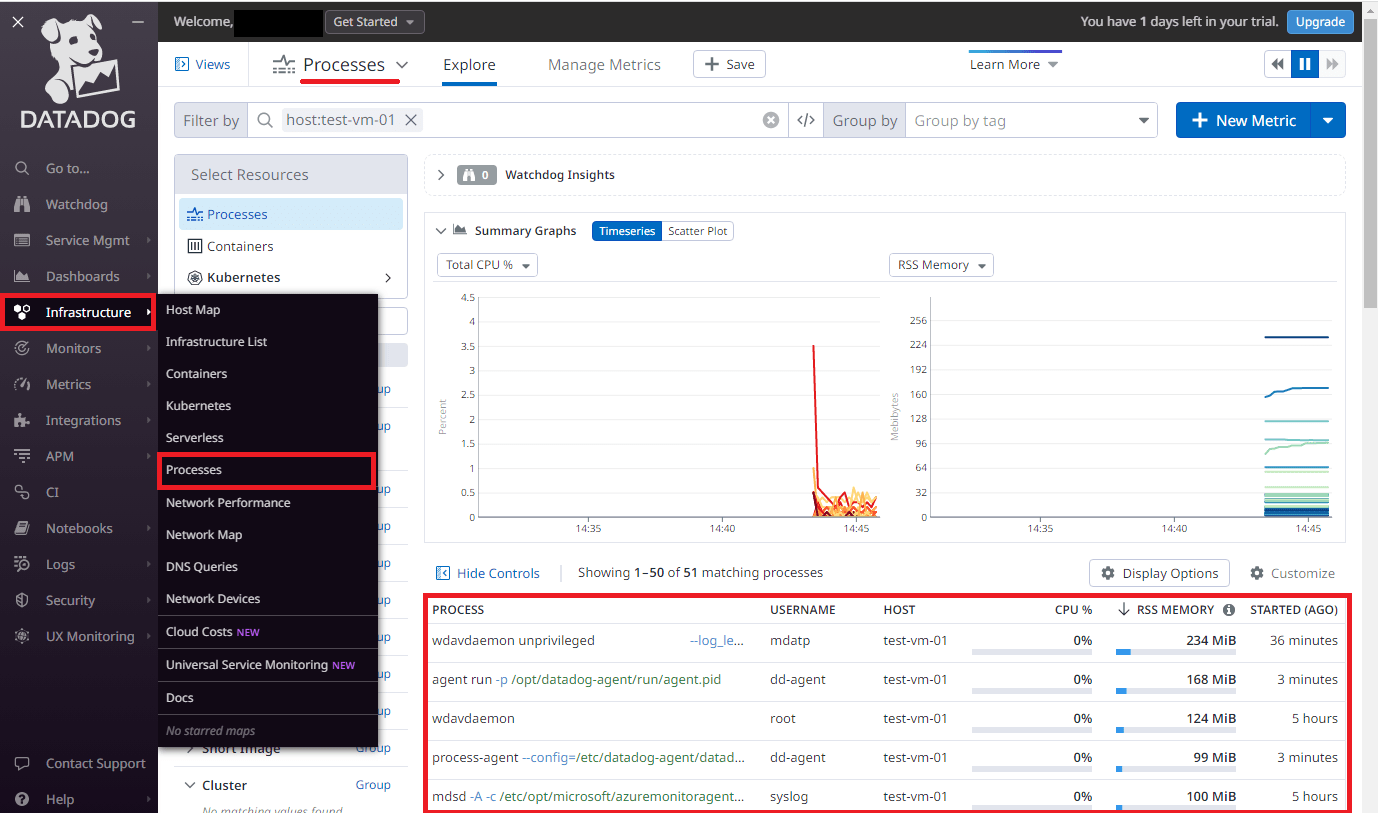Choose Network Performance from the submenu
This screenshot has height=813, width=1378.
tap(228, 503)
